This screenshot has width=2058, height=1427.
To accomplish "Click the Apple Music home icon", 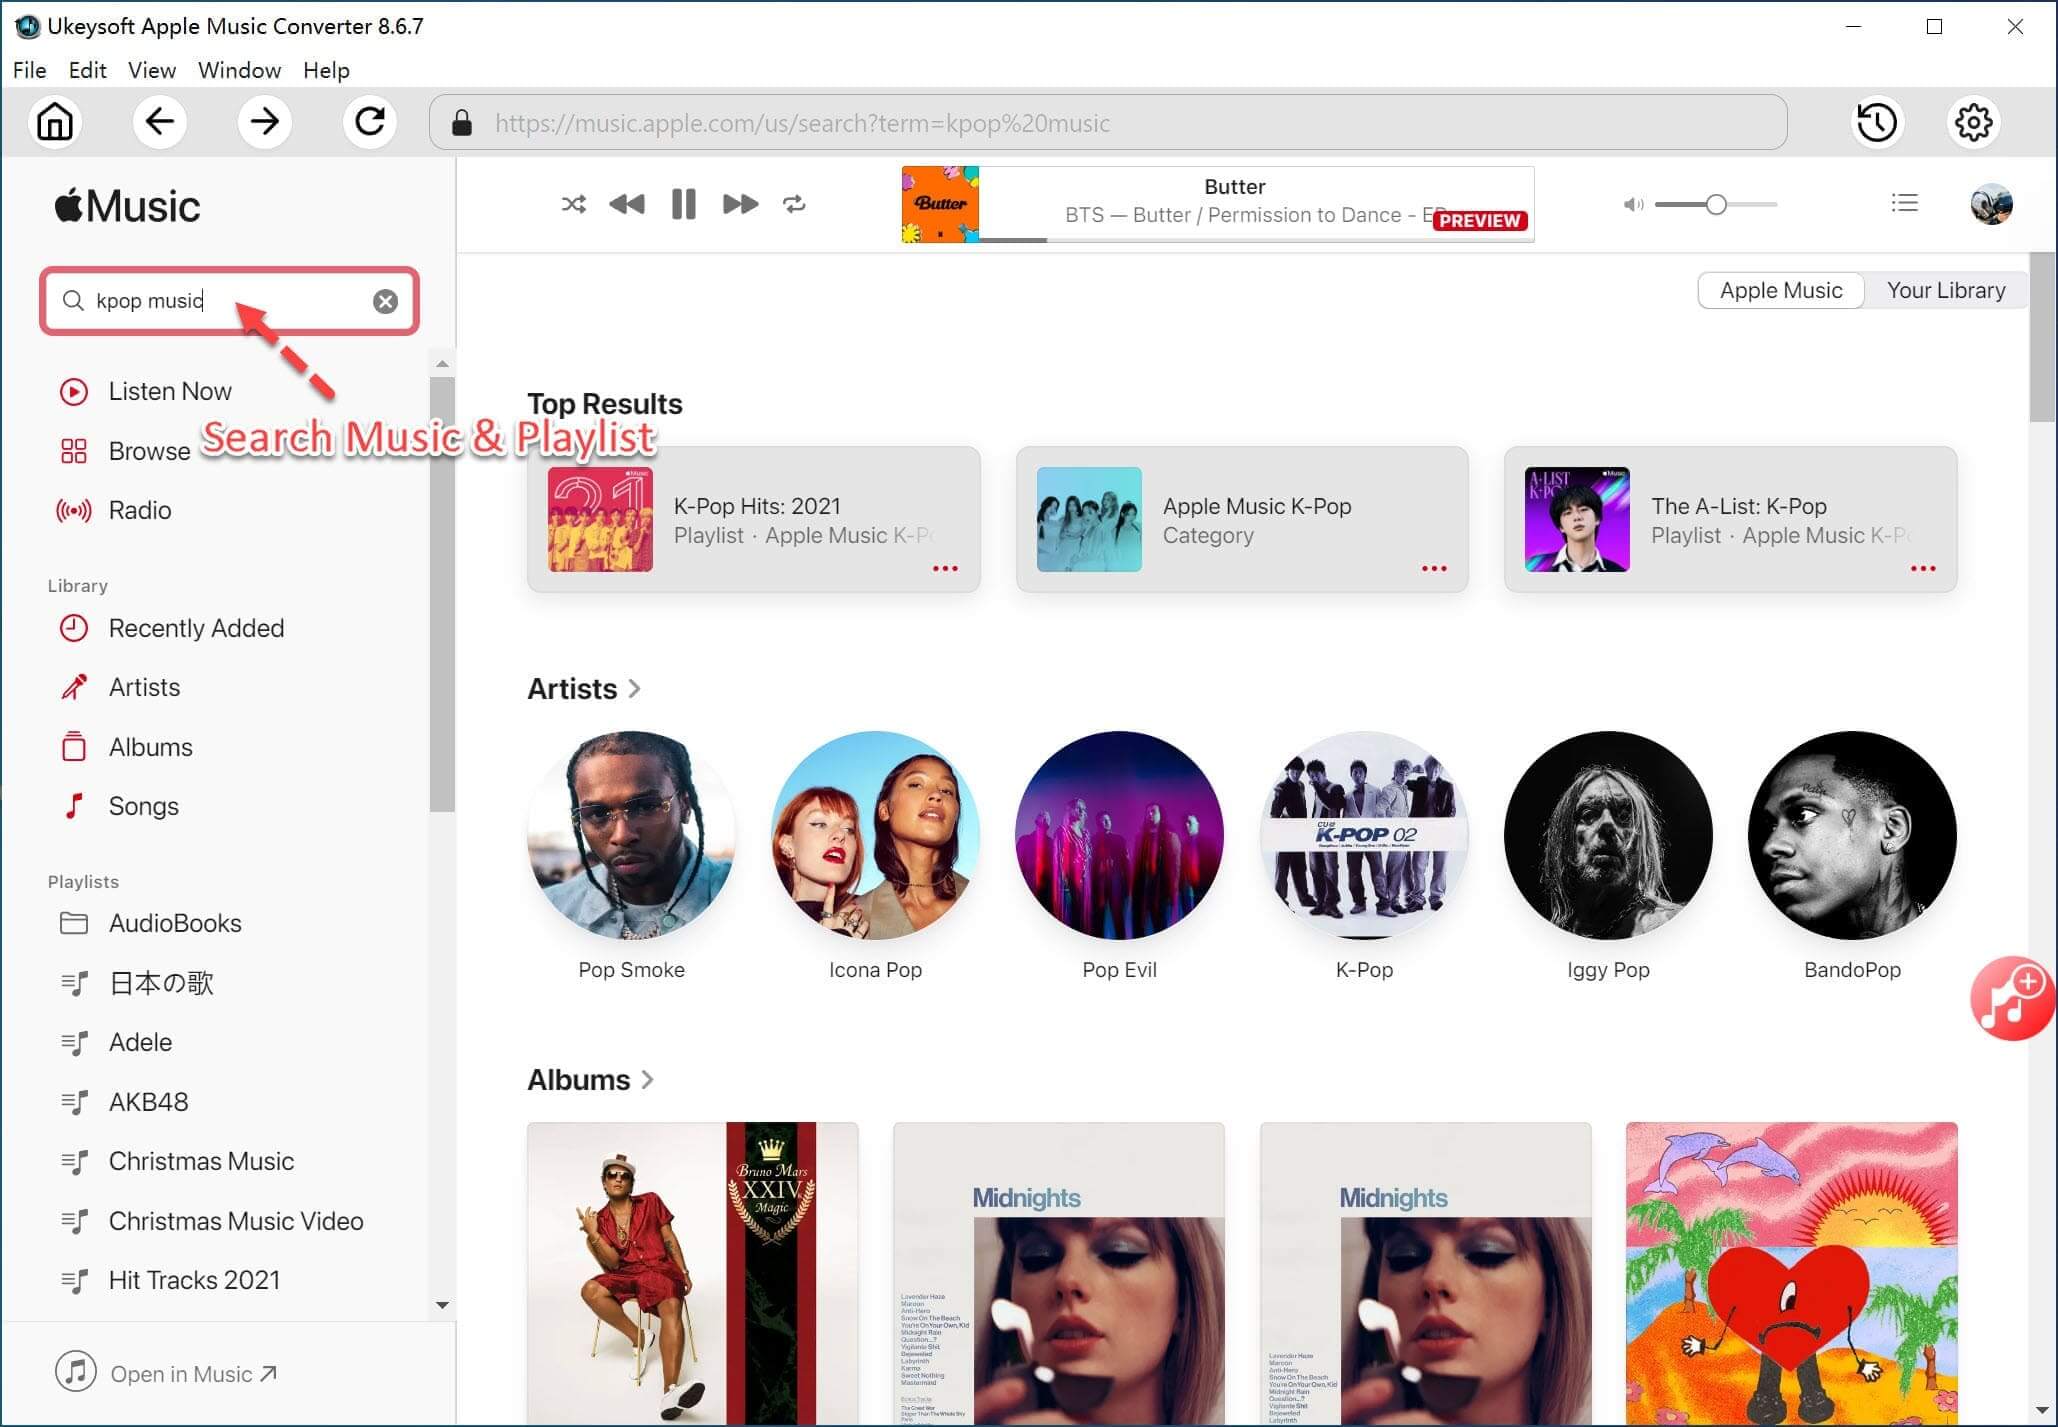I will click(55, 122).
